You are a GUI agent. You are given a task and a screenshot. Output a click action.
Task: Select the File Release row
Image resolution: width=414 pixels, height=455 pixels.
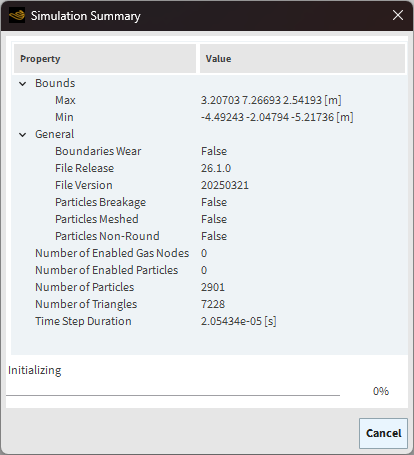pyautogui.click(x=209, y=168)
